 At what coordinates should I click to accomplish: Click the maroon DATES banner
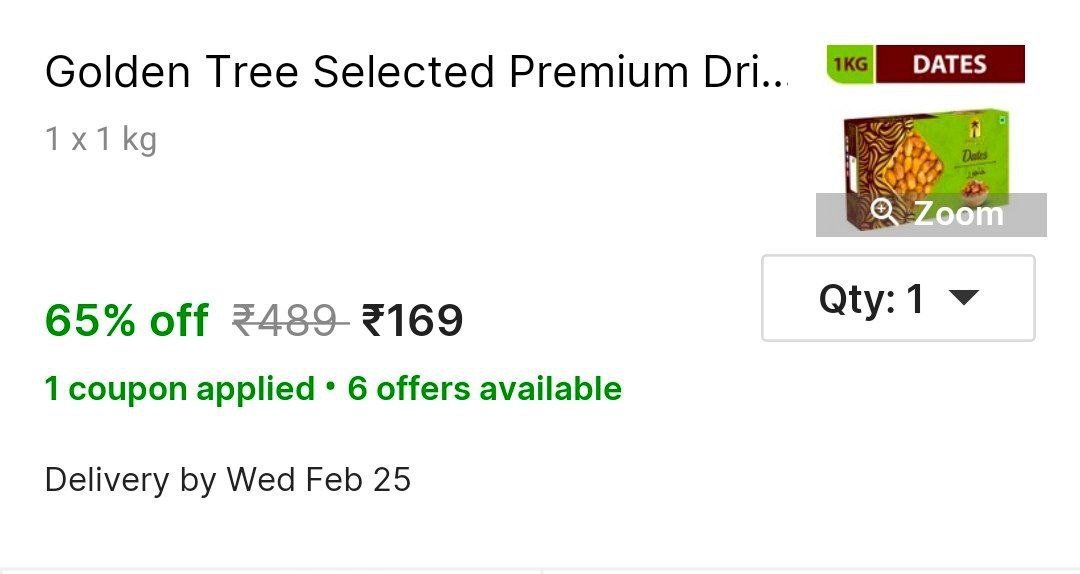pos(949,65)
